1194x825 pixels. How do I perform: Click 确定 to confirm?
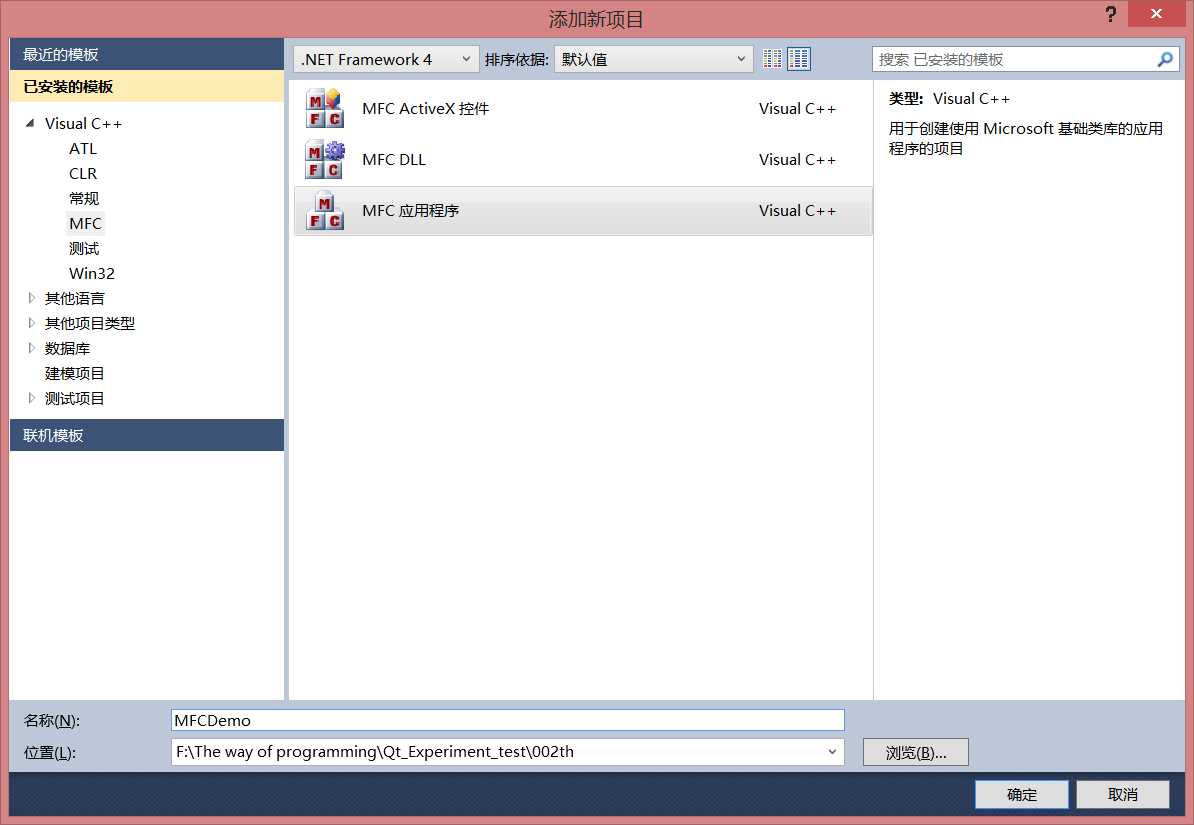(x=1022, y=795)
